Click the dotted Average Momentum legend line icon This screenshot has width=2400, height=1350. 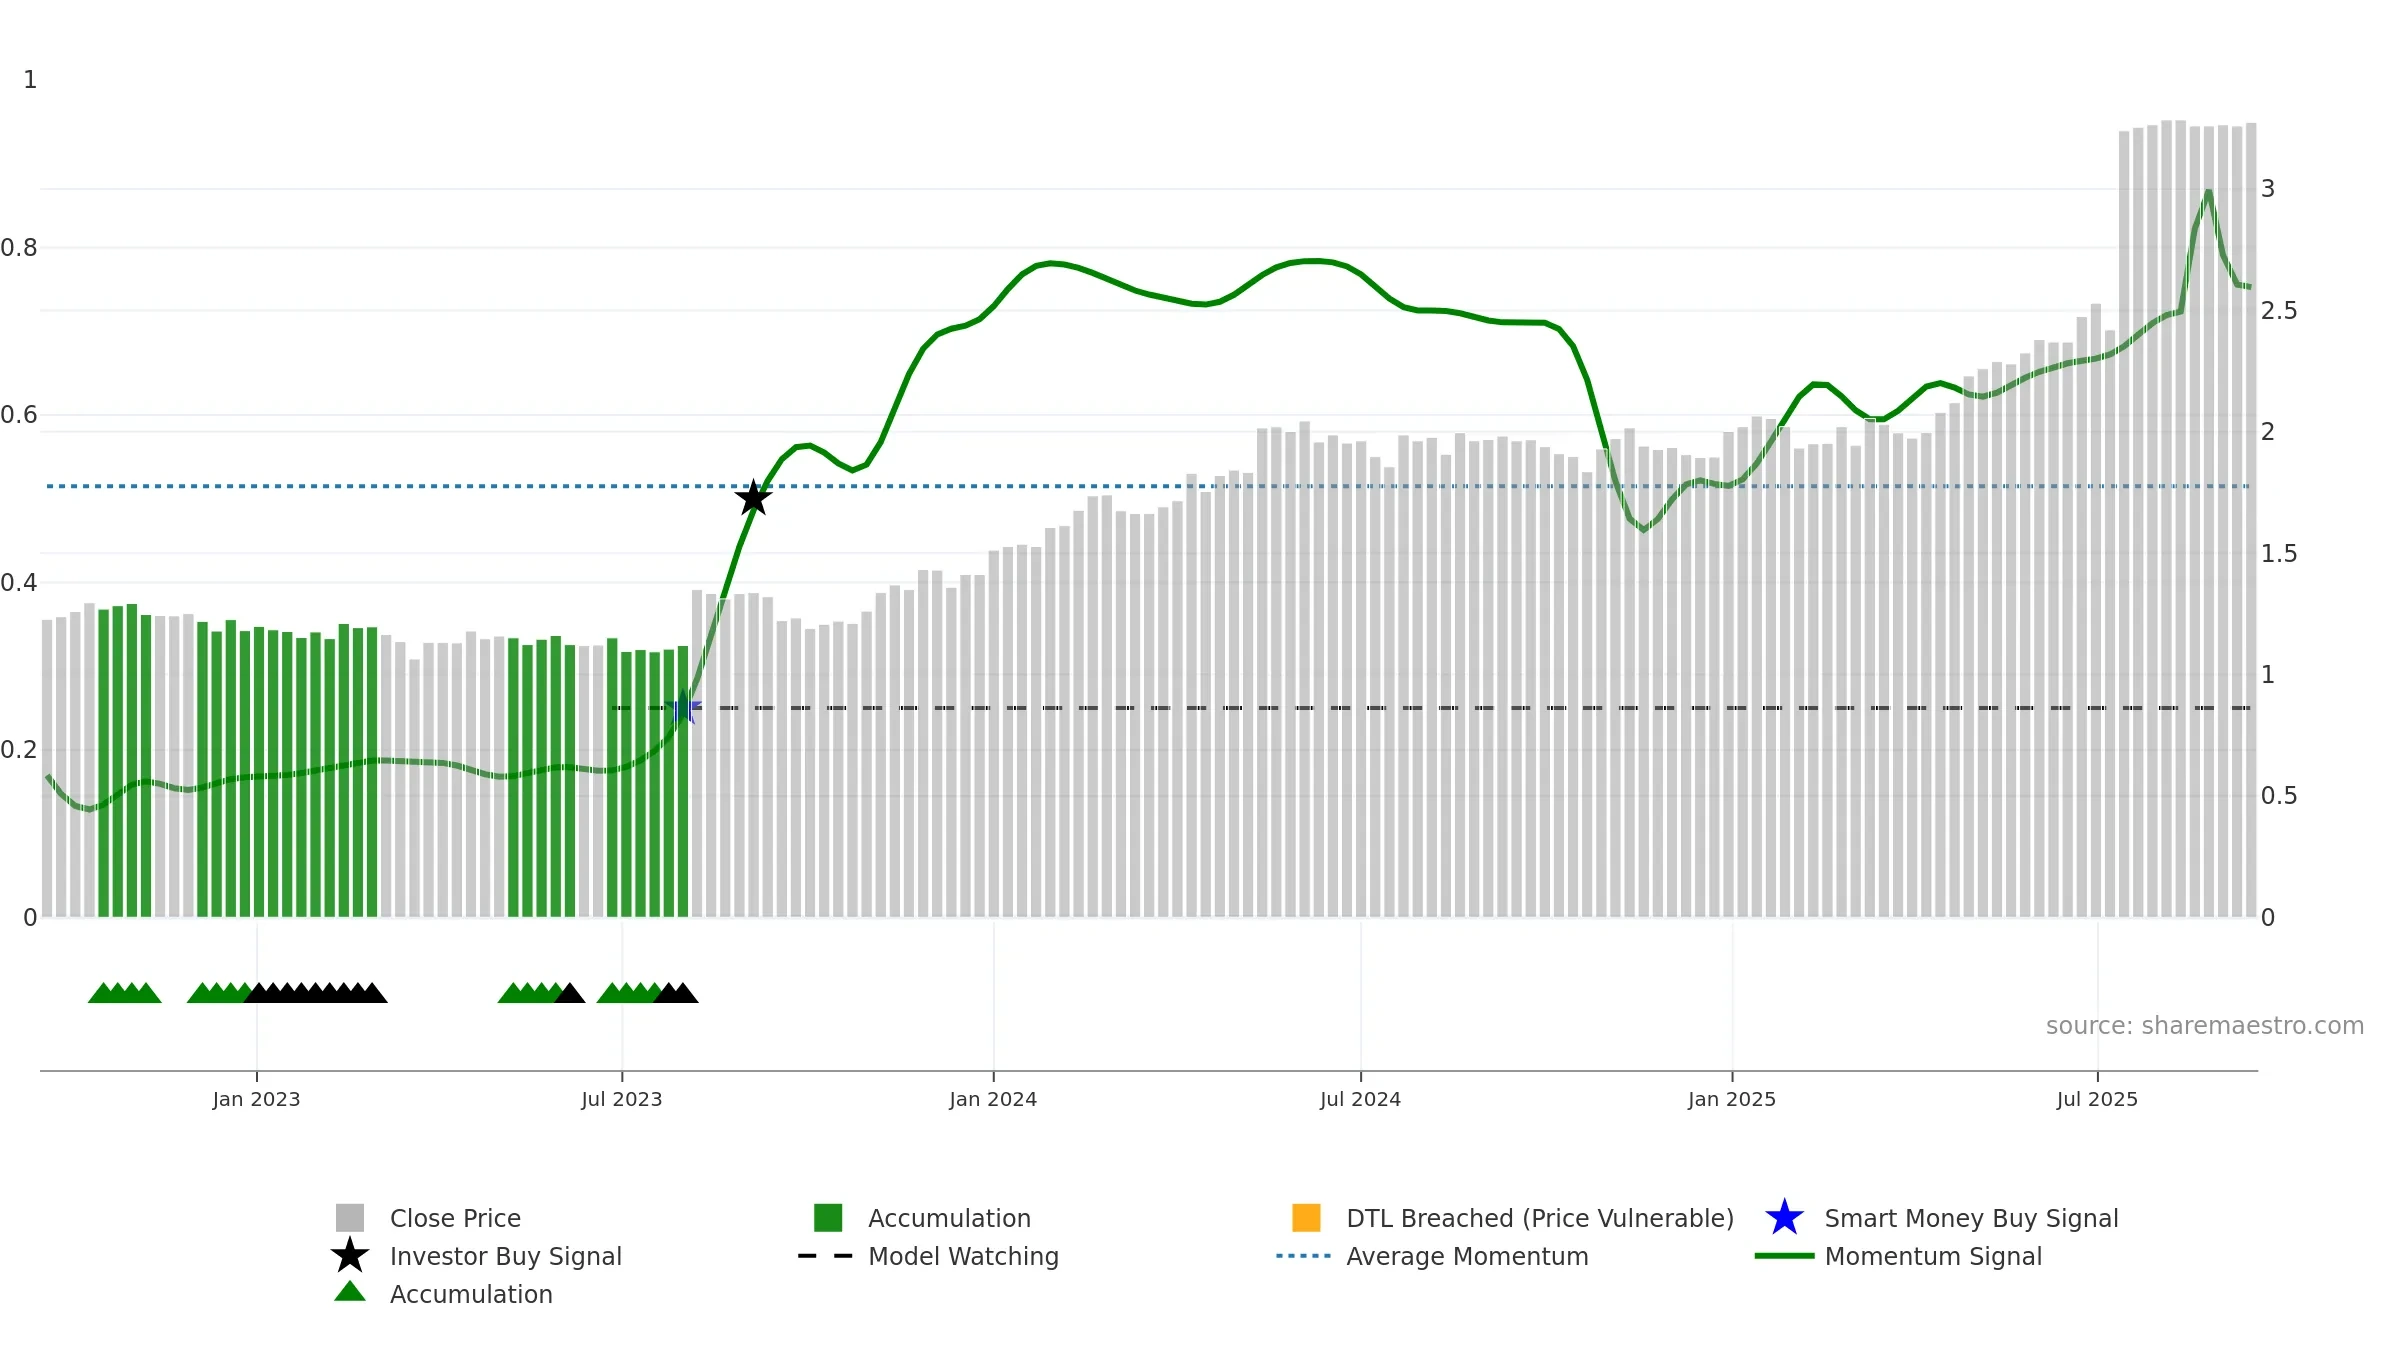click(x=1304, y=1256)
